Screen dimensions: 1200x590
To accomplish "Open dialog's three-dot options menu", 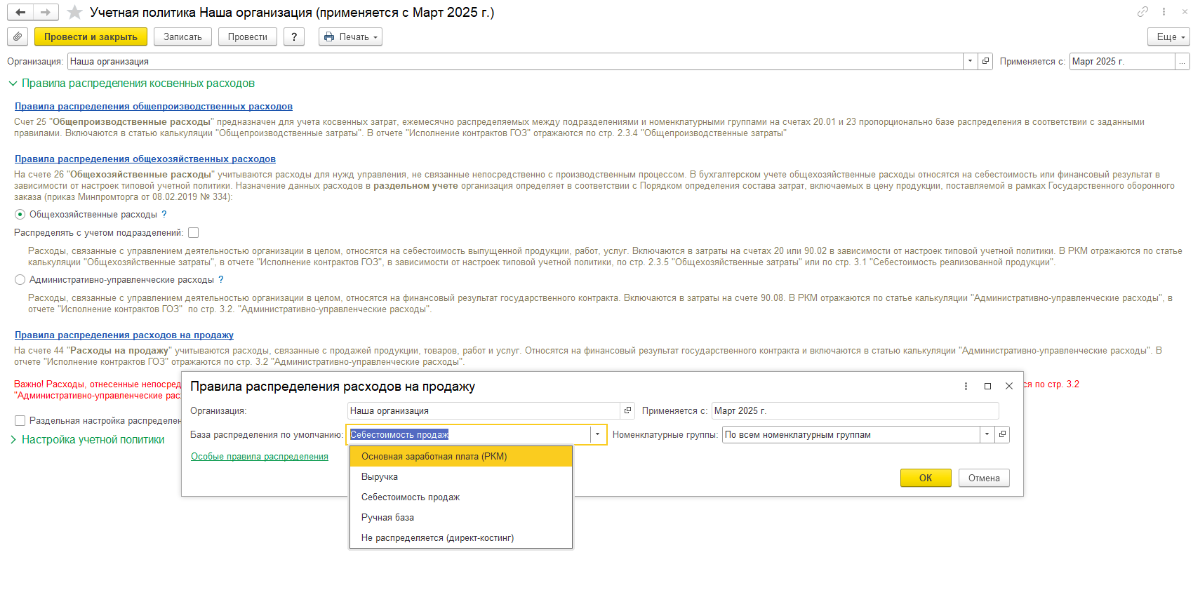I will pyautogui.click(x=965, y=386).
